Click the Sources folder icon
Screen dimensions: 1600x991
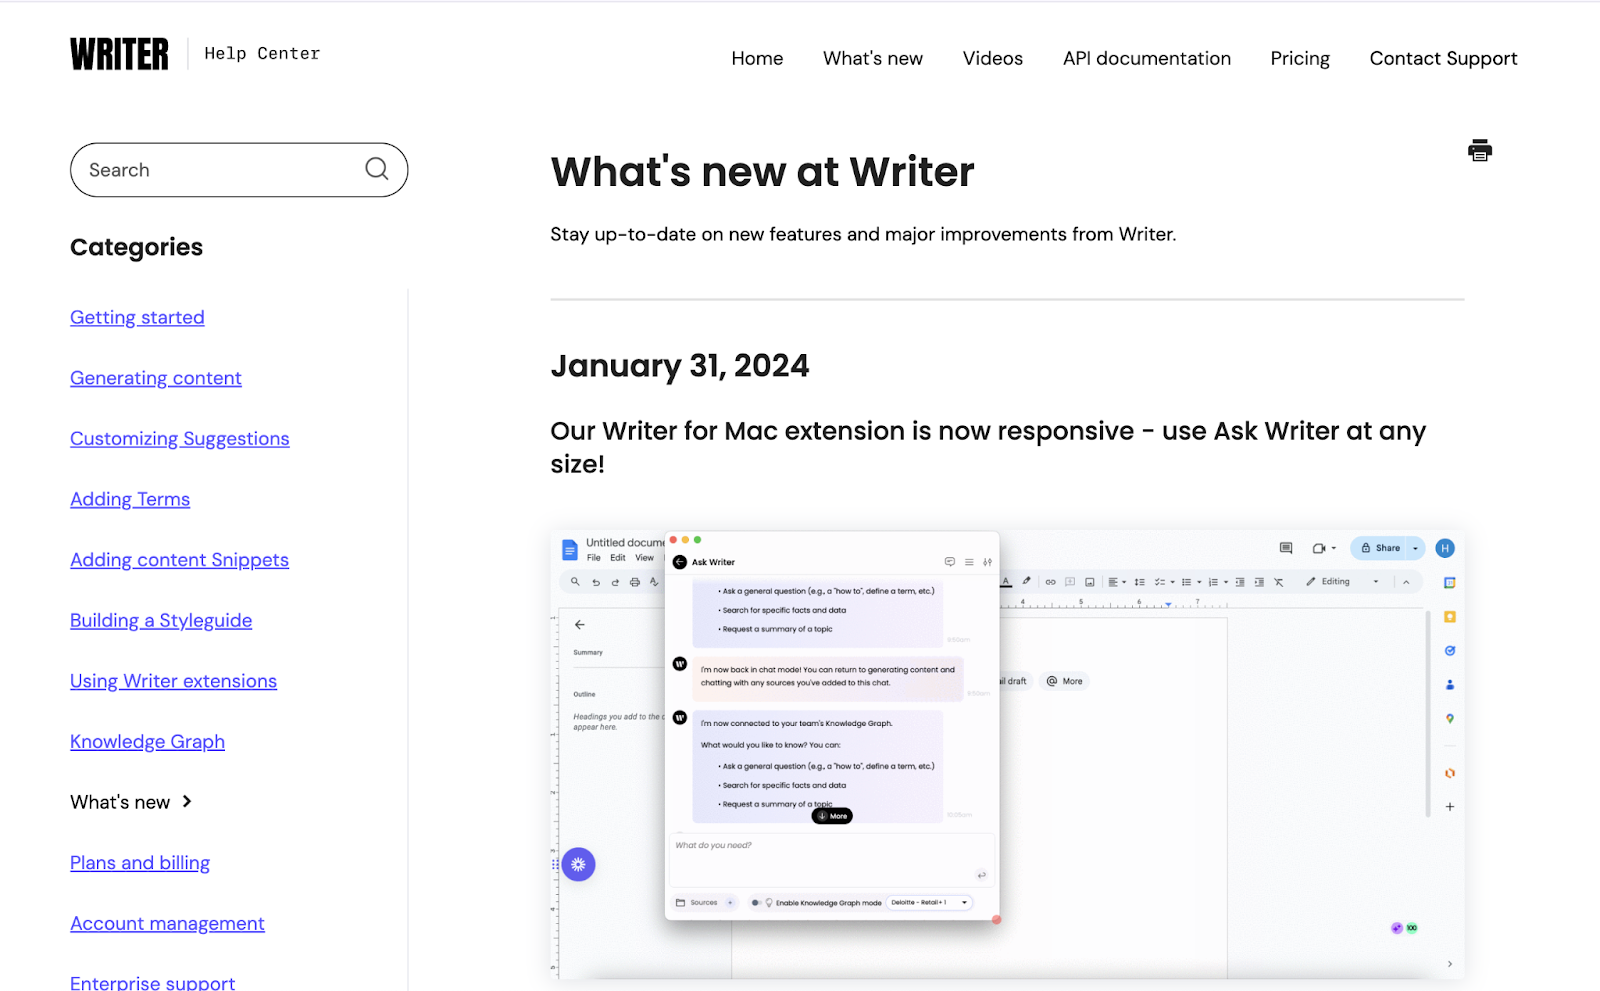tap(680, 902)
